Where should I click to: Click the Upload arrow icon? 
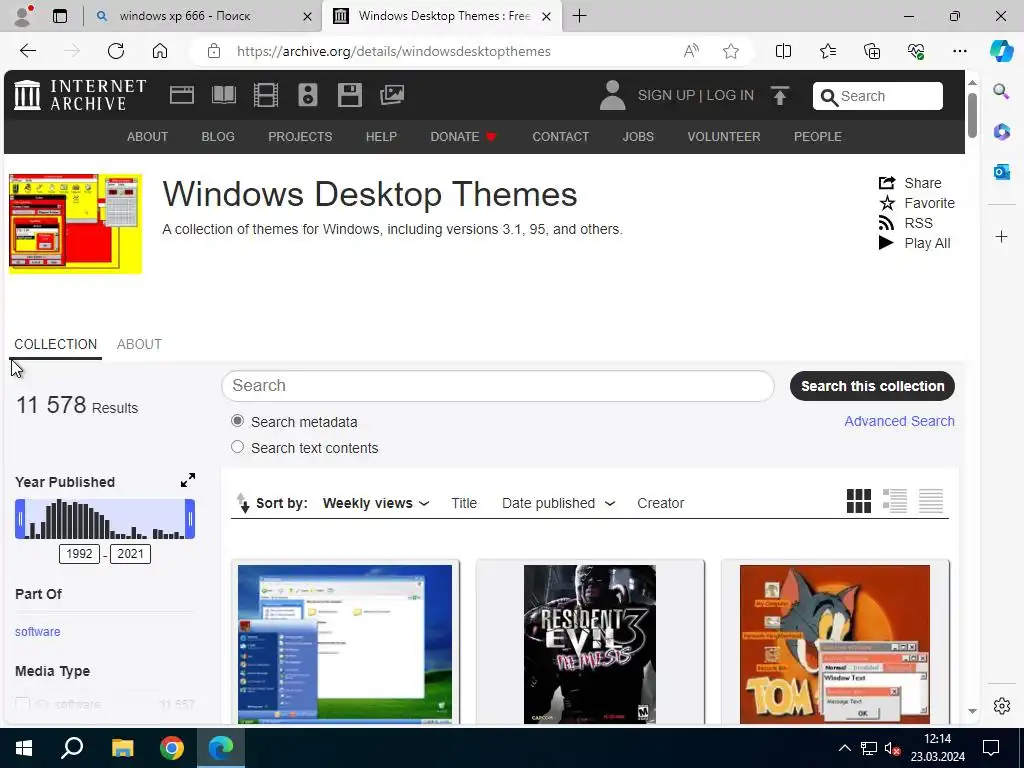pos(780,95)
